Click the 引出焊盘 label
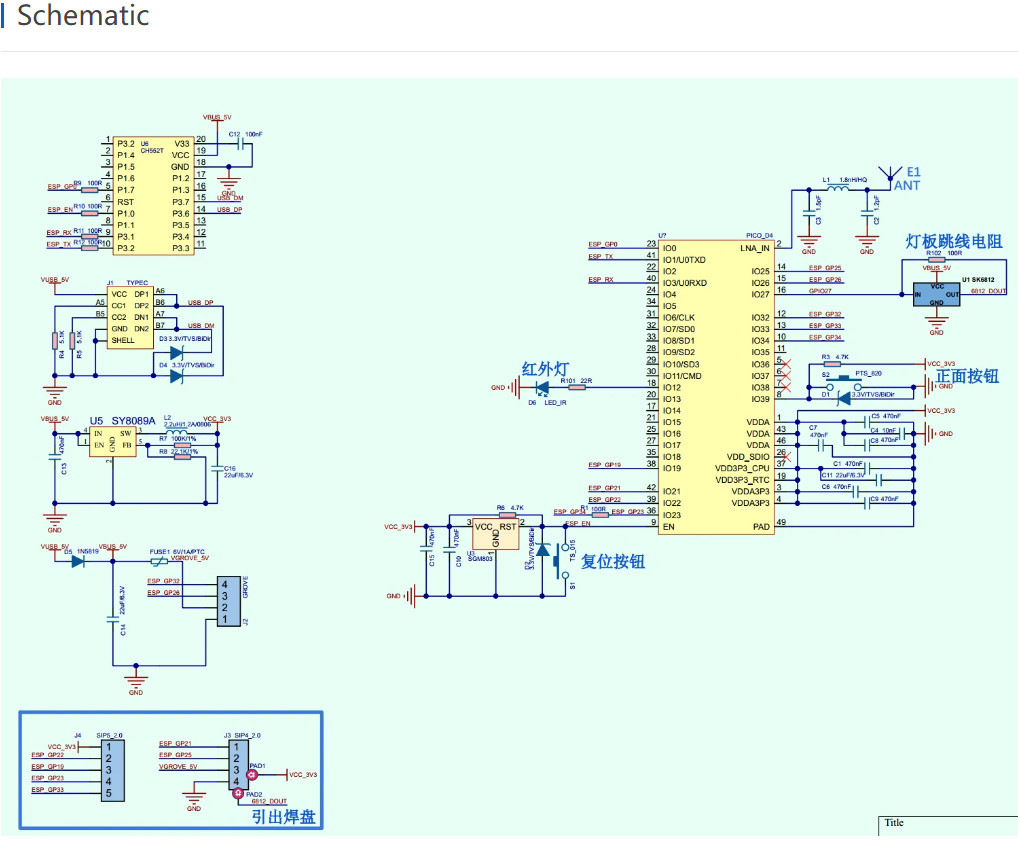The height and width of the screenshot is (841, 1018). click(282, 817)
